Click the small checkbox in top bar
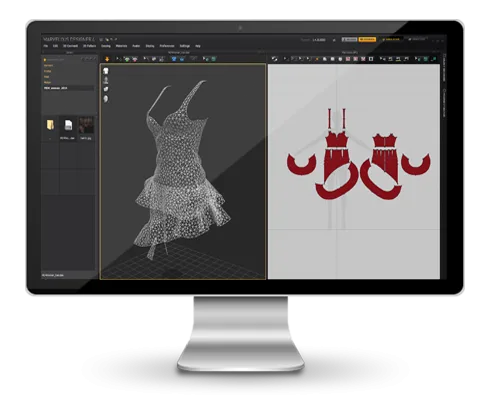This screenshot has height=395, width=480. (334, 40)
